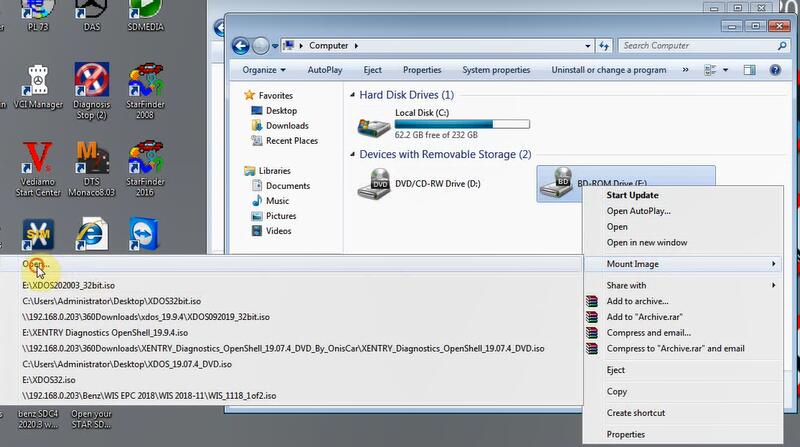This screenshot has width=800, height=447.
Task: Select Create shortcut menu entry
Action: (683, 413)
